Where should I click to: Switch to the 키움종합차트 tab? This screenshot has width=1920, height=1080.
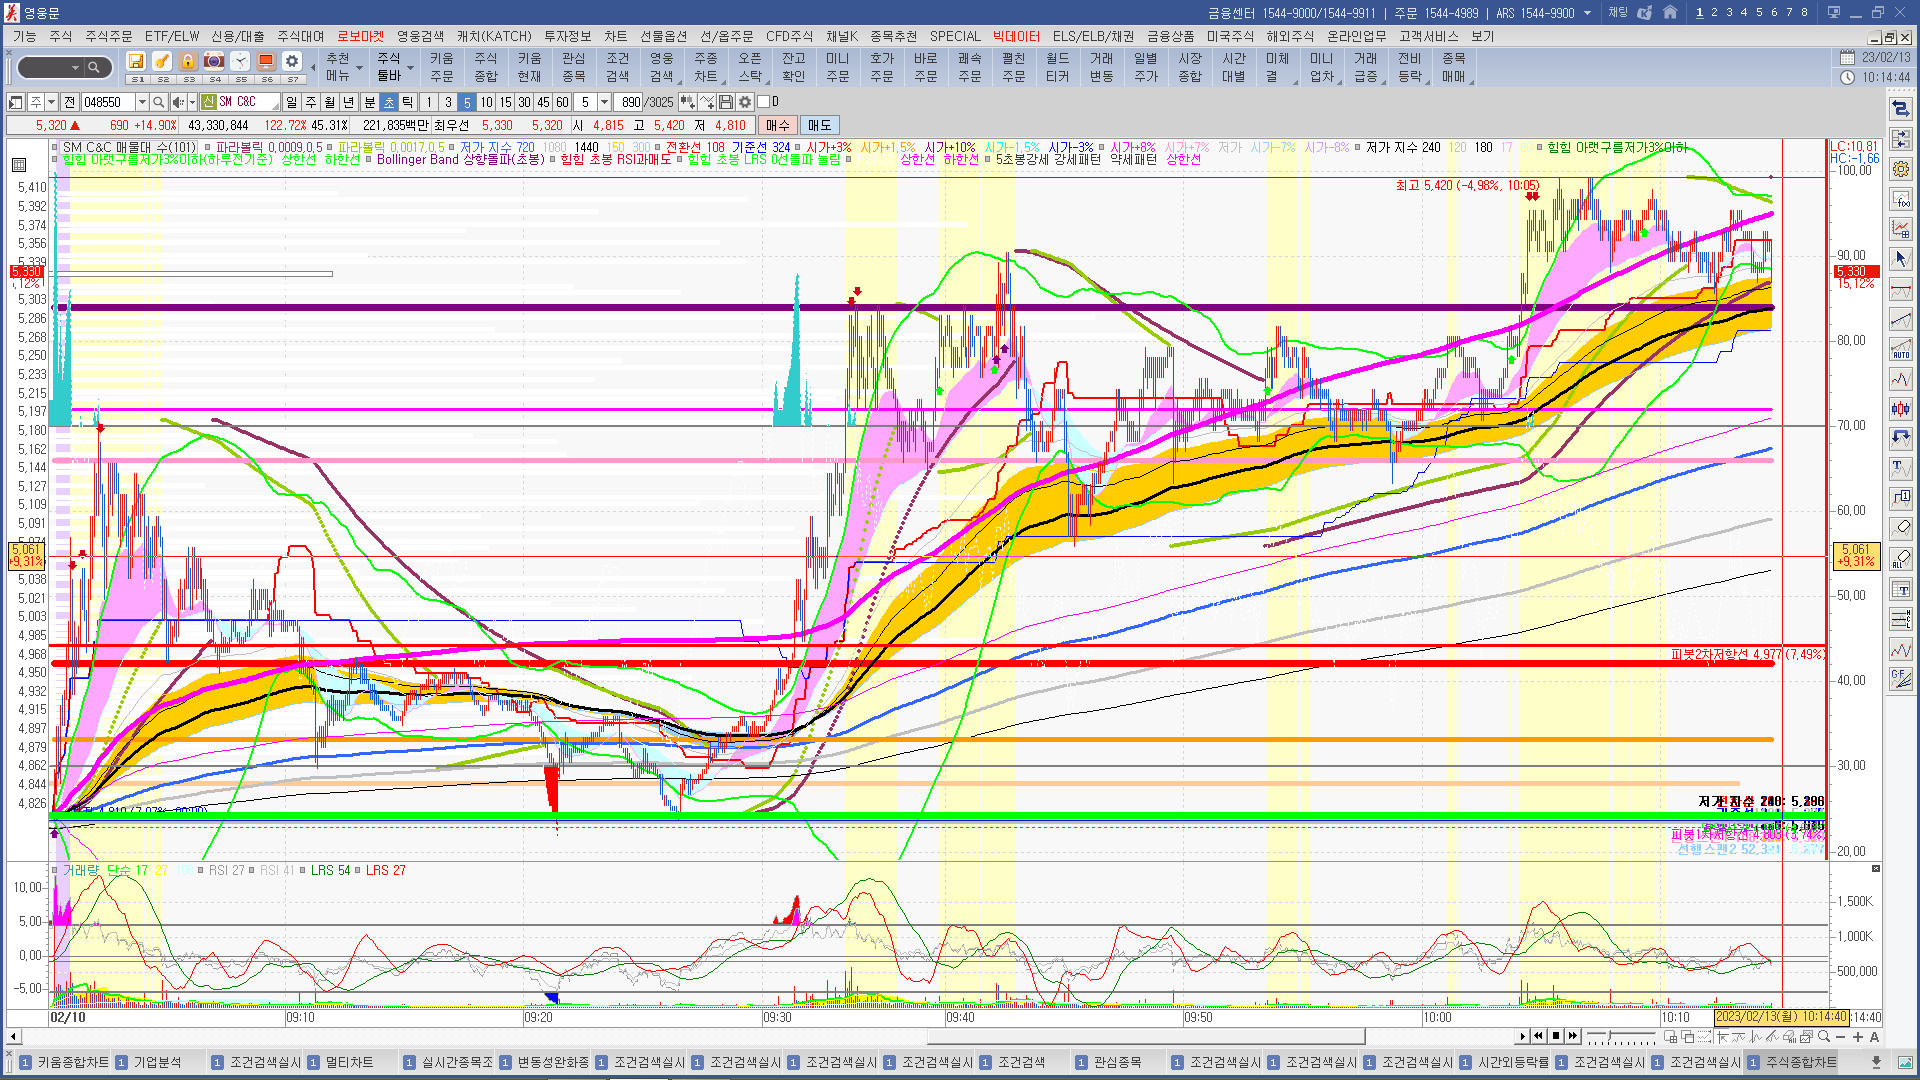point(72,1062)
